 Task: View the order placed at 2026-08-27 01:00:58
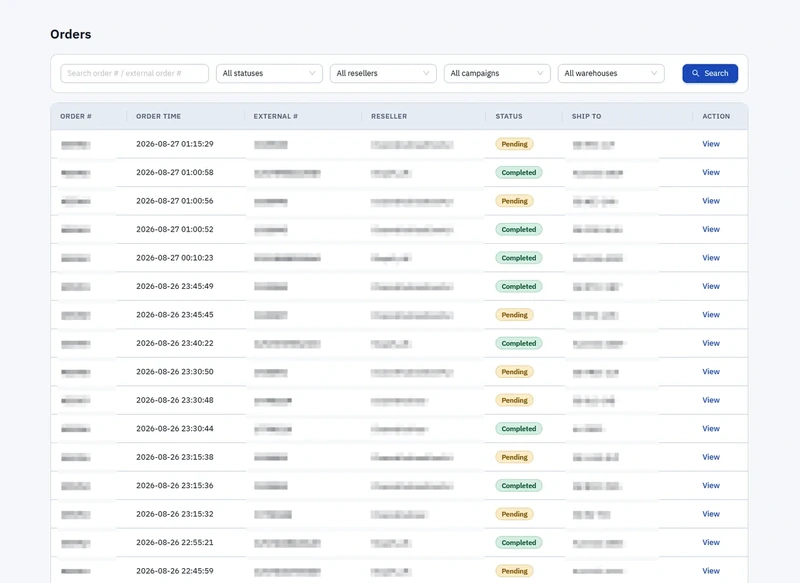(711, 172)
